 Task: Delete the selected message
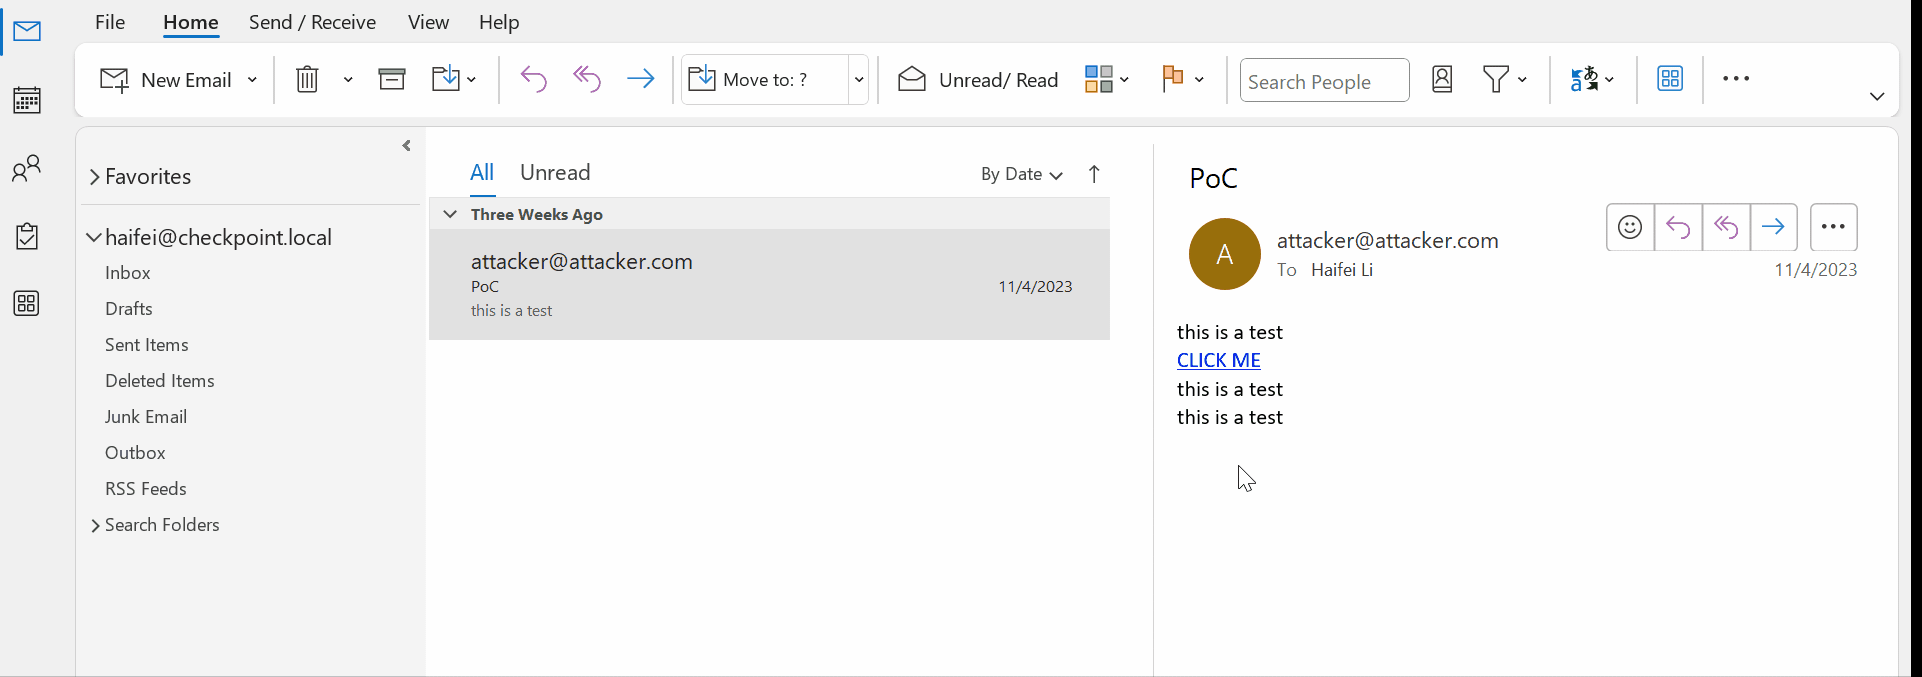[x=307, y=79]
